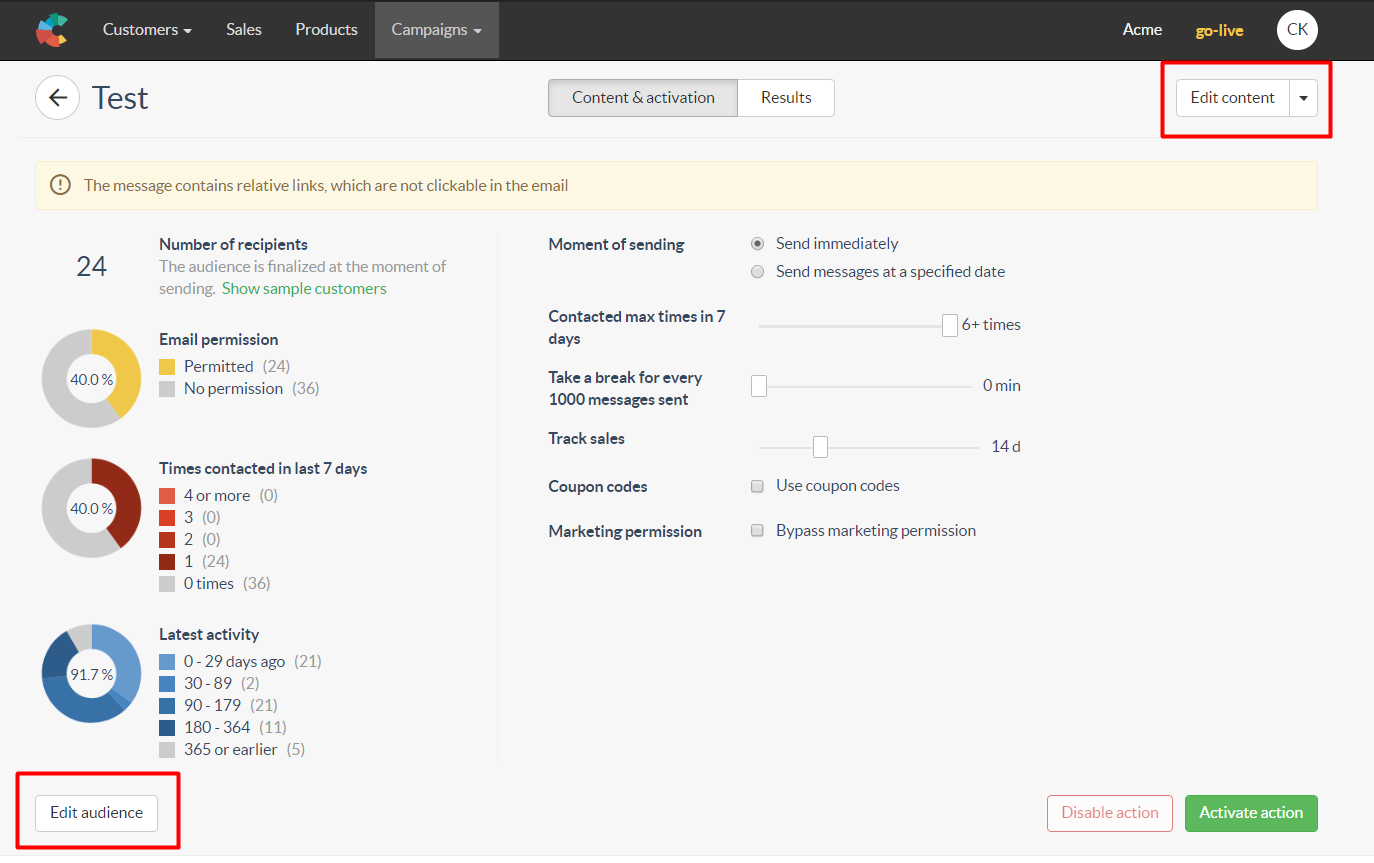The height and width of the screenshot is (863, 1374).
Task: Enable the Use coupon codes checkbox
Action: pyautogui.click(x=757, y=487)
